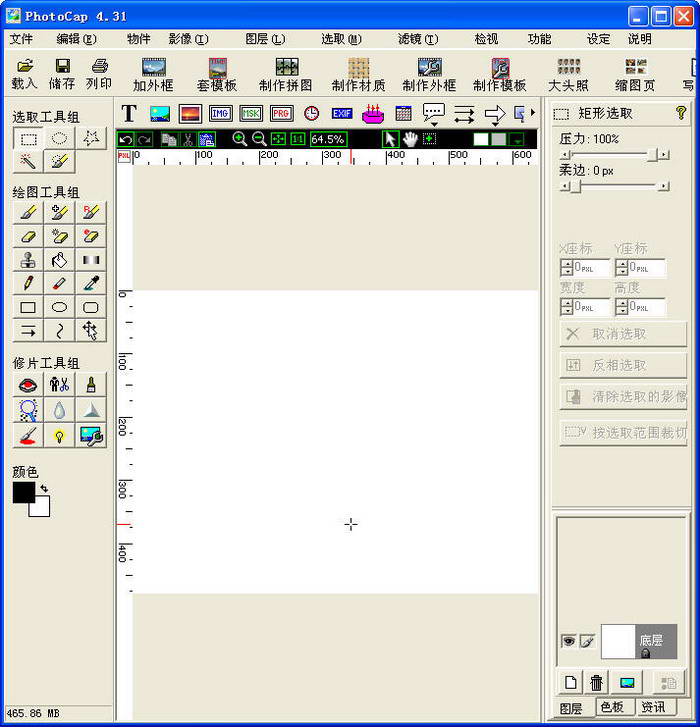Decrease the 高度 spinner value
The image size is (700, 727).
622,311
